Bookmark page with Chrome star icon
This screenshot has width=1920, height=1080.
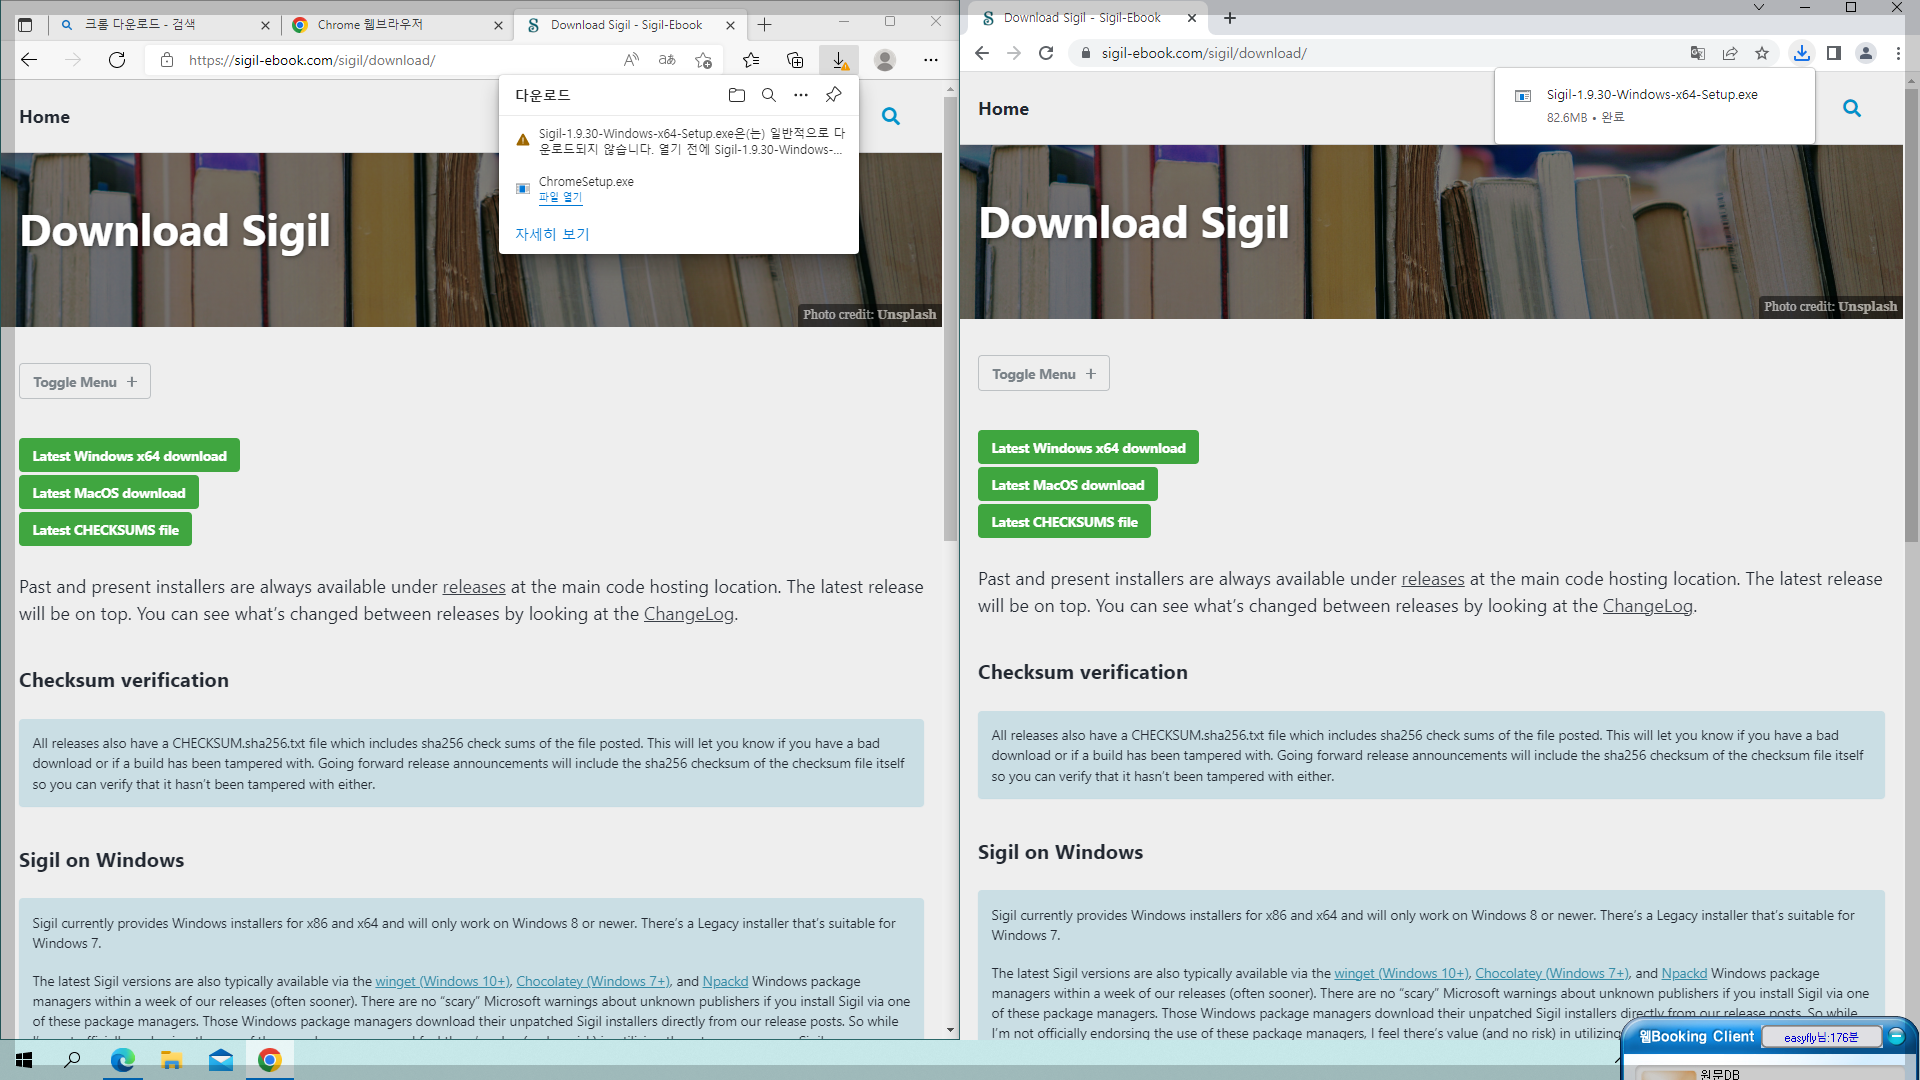[x=1762, y=53]
